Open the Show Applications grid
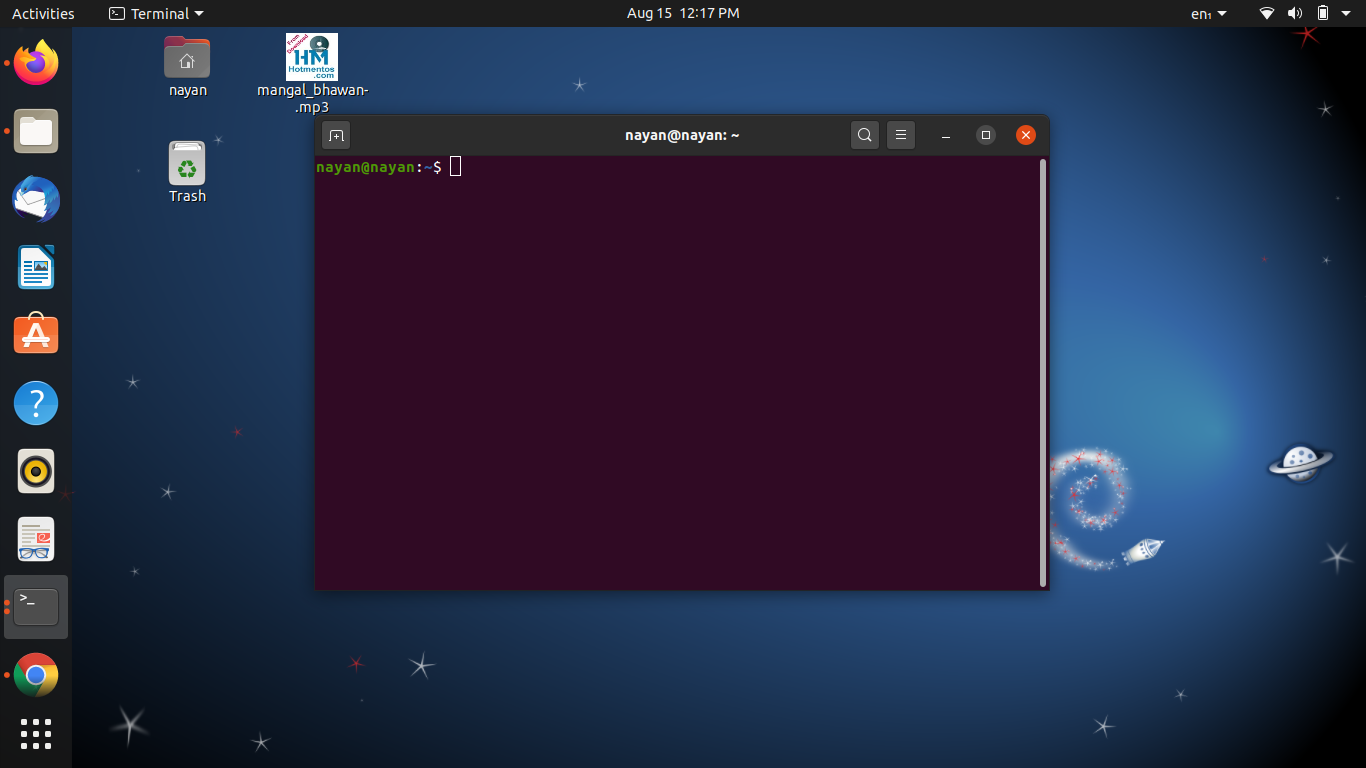The width and height of the screenshot is (1366, 768). coord(36,734)
